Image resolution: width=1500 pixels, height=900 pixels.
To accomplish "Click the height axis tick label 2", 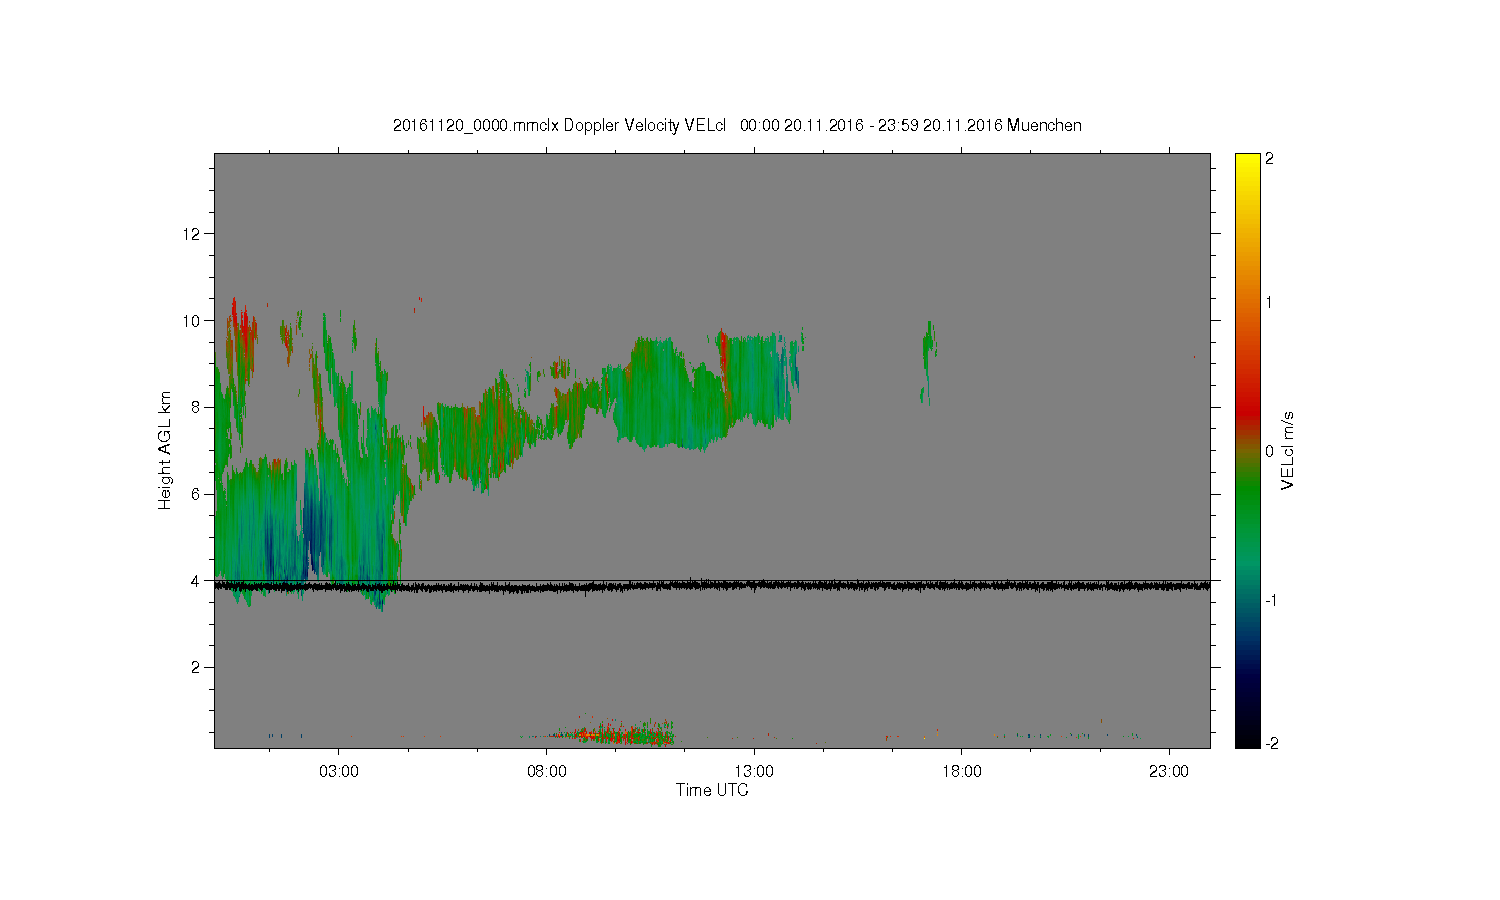I will click(x=196, y=667).
